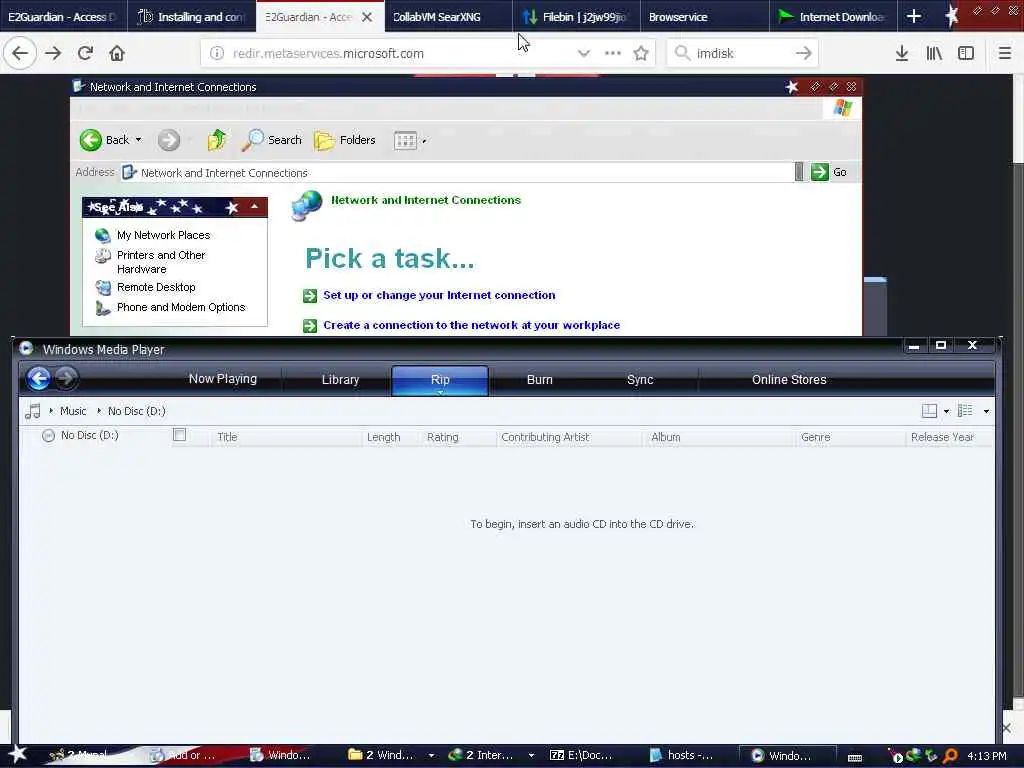
Task: Show site information for redir.metaservices.microsoft.com
Action: [217, 54]
